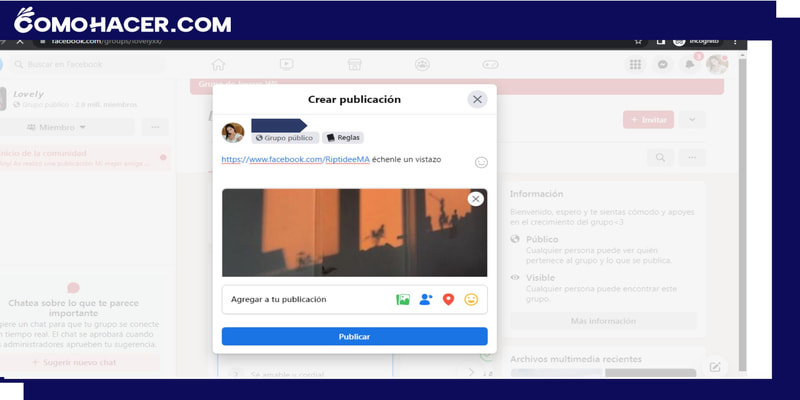The image size is (800, 400).
Task: Click the Buscar en Facebook search field
Action: pyautogui.click(x=88, y=64)
